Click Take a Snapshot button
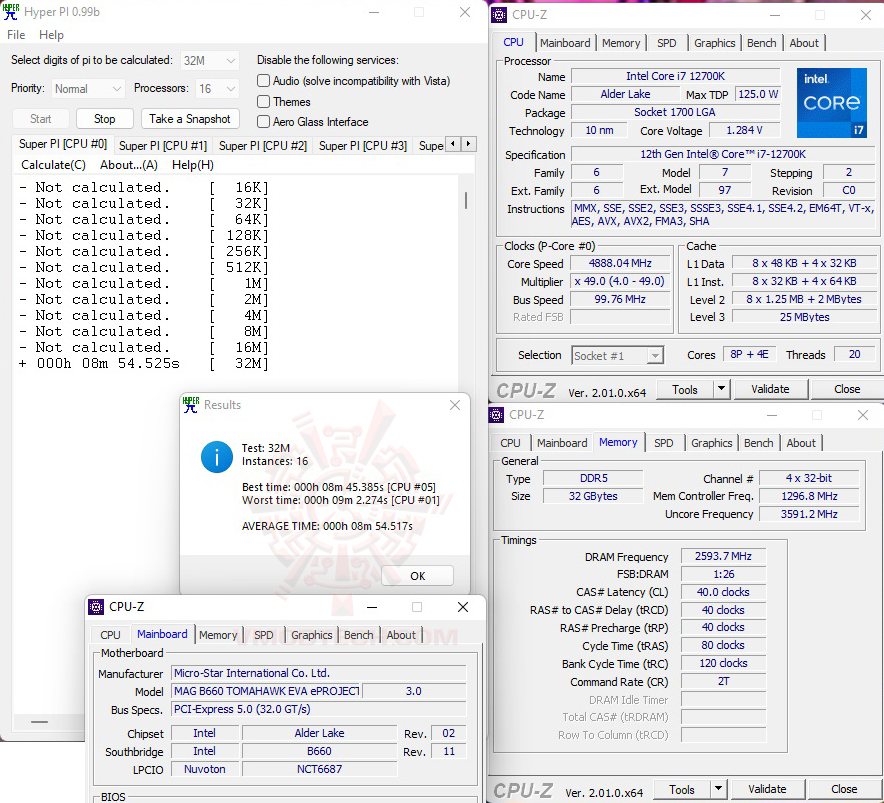Viewport: 884px width, 803px height. (x=190, y=118)
